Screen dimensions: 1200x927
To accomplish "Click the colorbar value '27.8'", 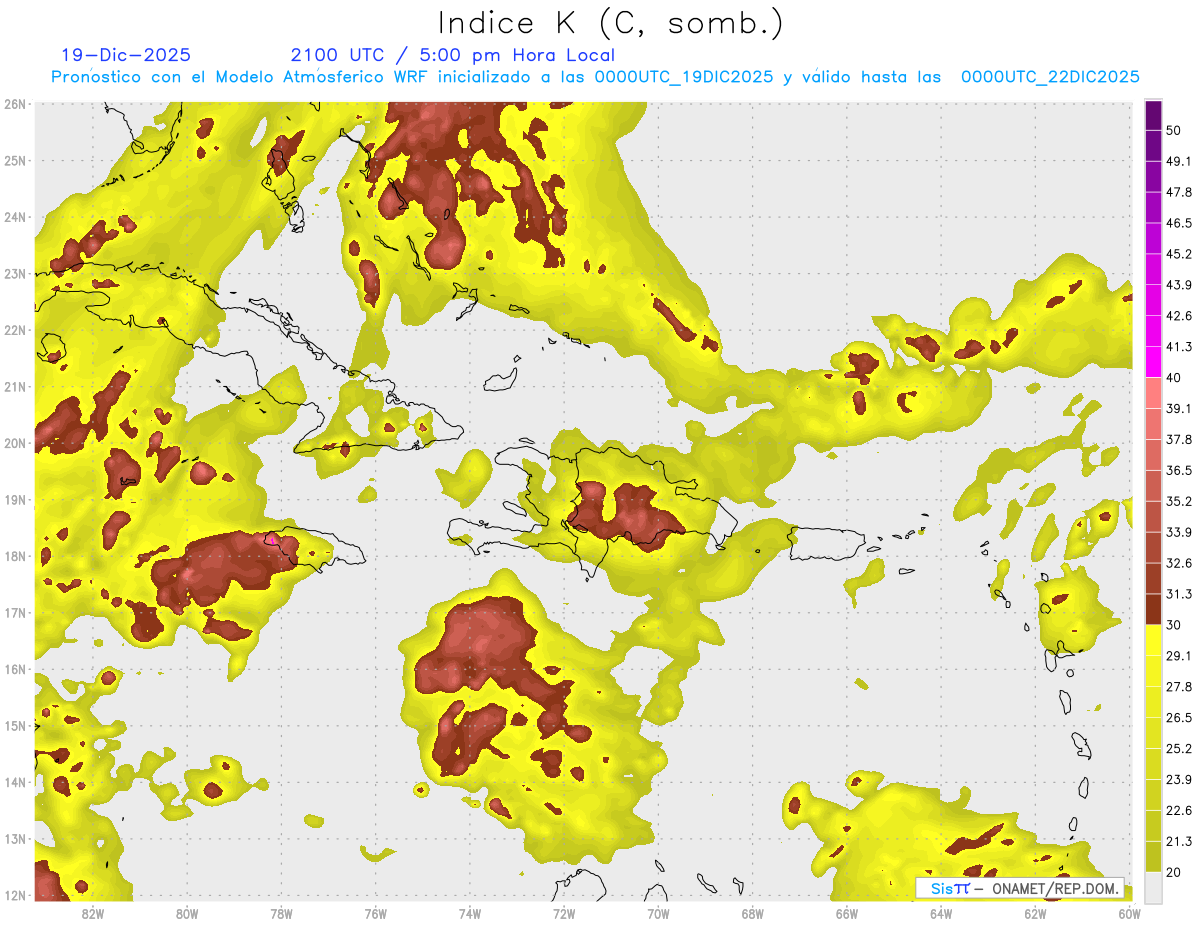I will click(x=1179, y=686).
